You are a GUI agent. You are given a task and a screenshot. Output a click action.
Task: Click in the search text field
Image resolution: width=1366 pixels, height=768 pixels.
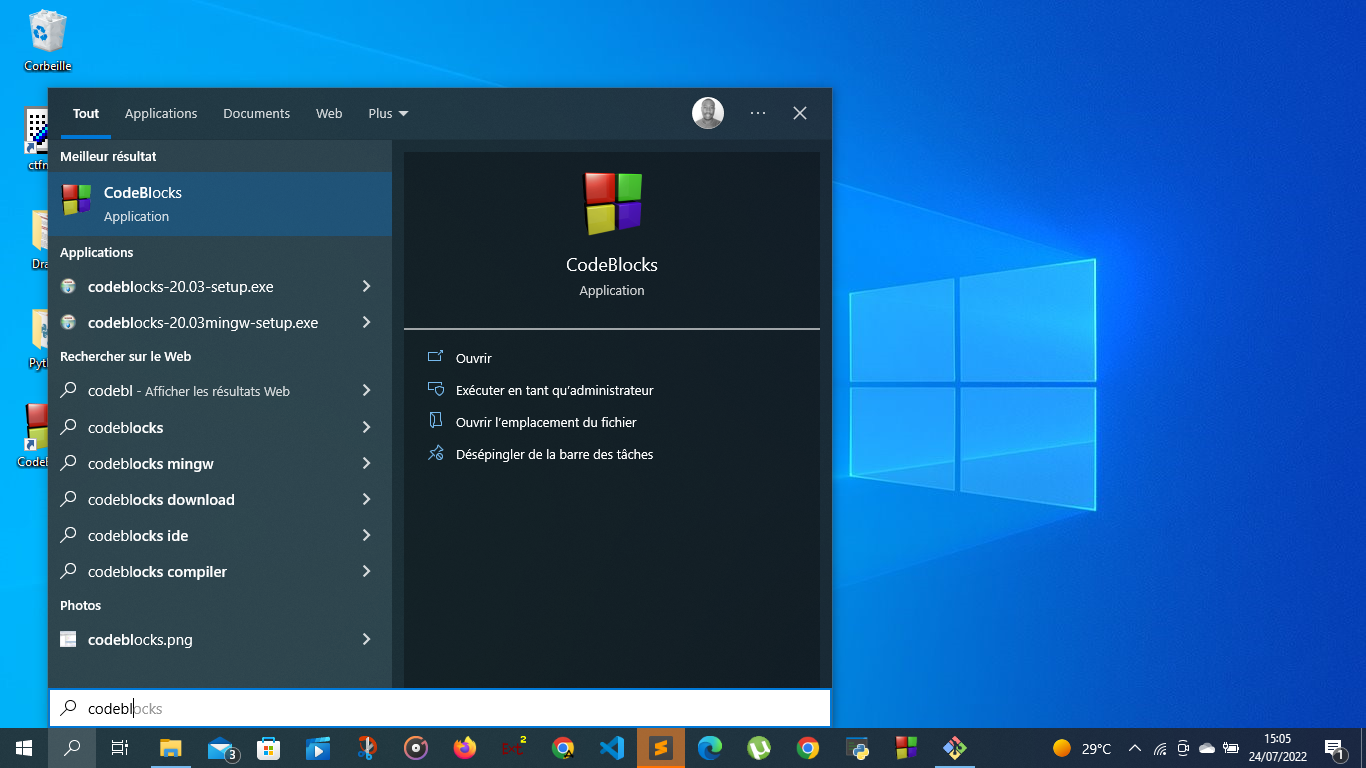[x=440, y=708]
